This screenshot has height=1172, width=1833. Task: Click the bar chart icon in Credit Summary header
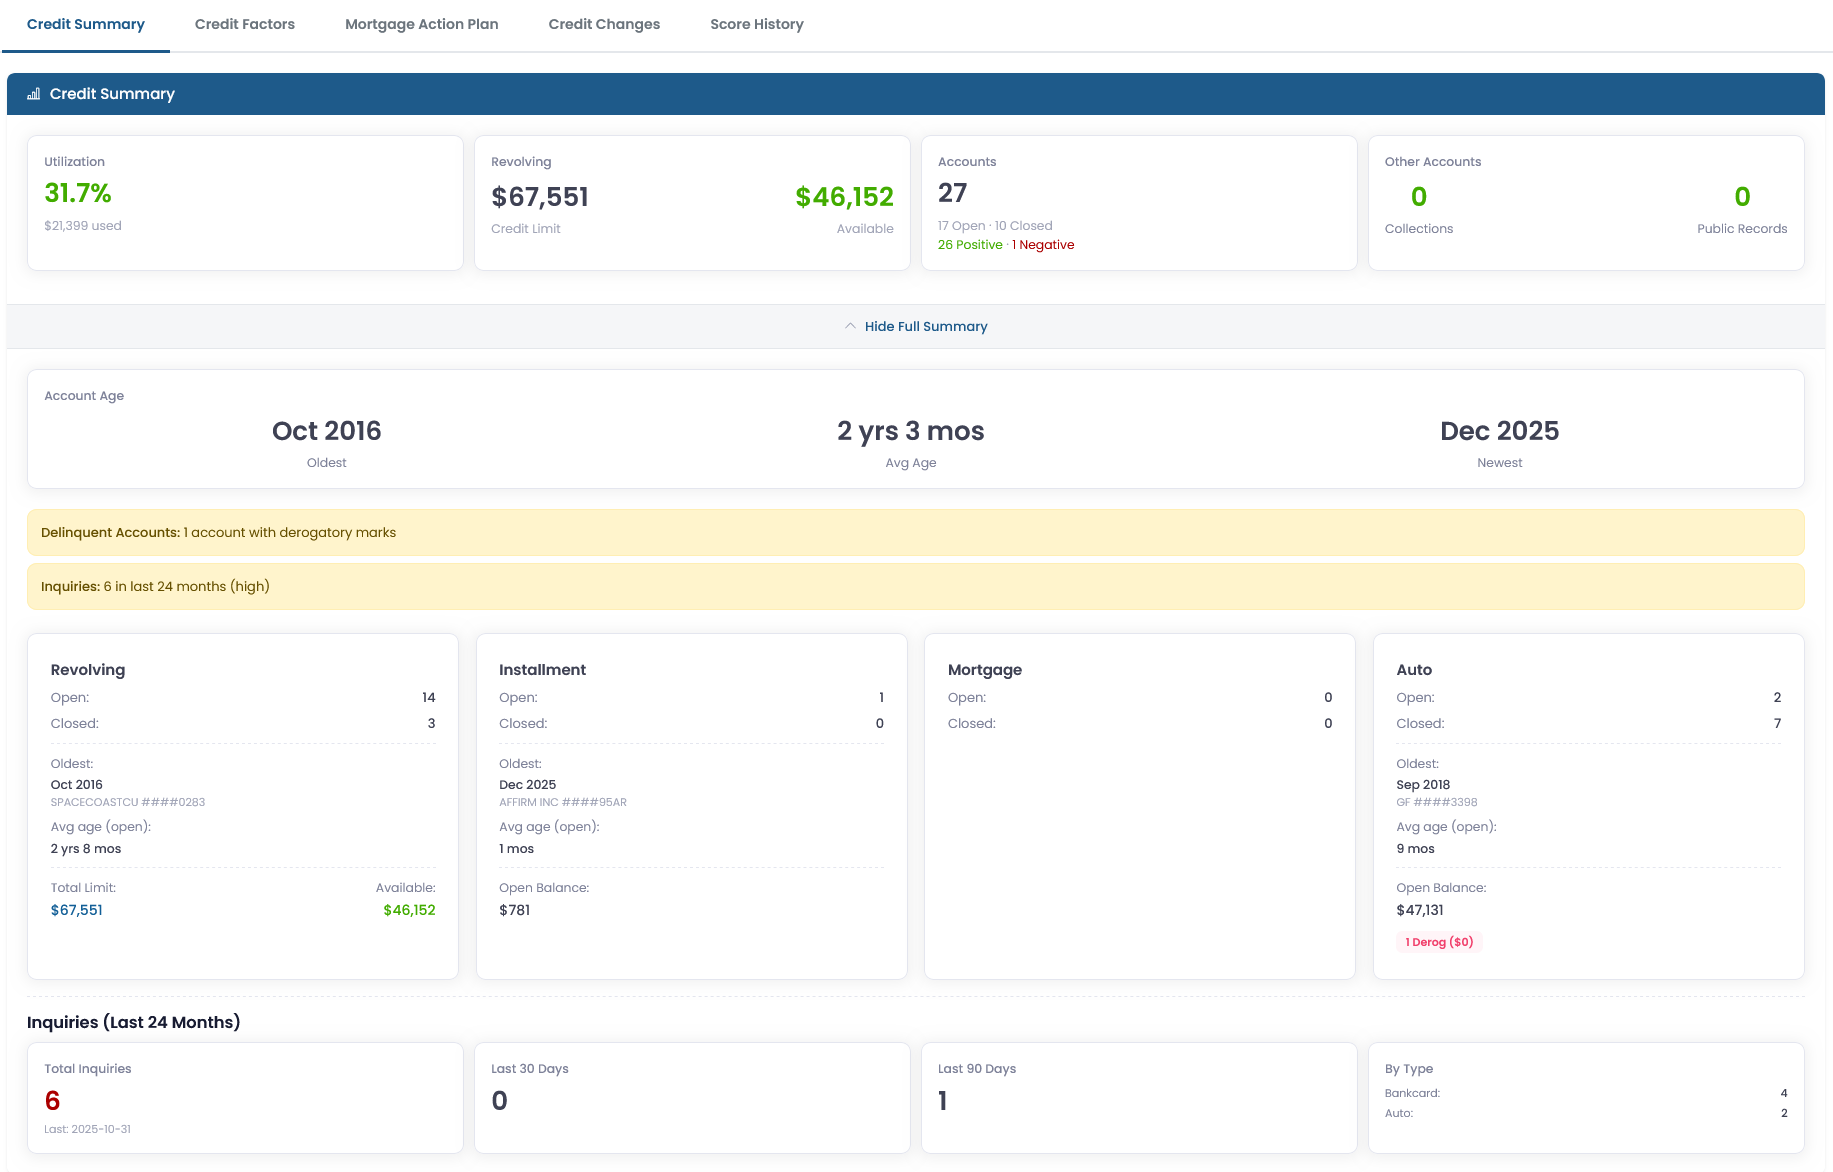pos(33,93)
